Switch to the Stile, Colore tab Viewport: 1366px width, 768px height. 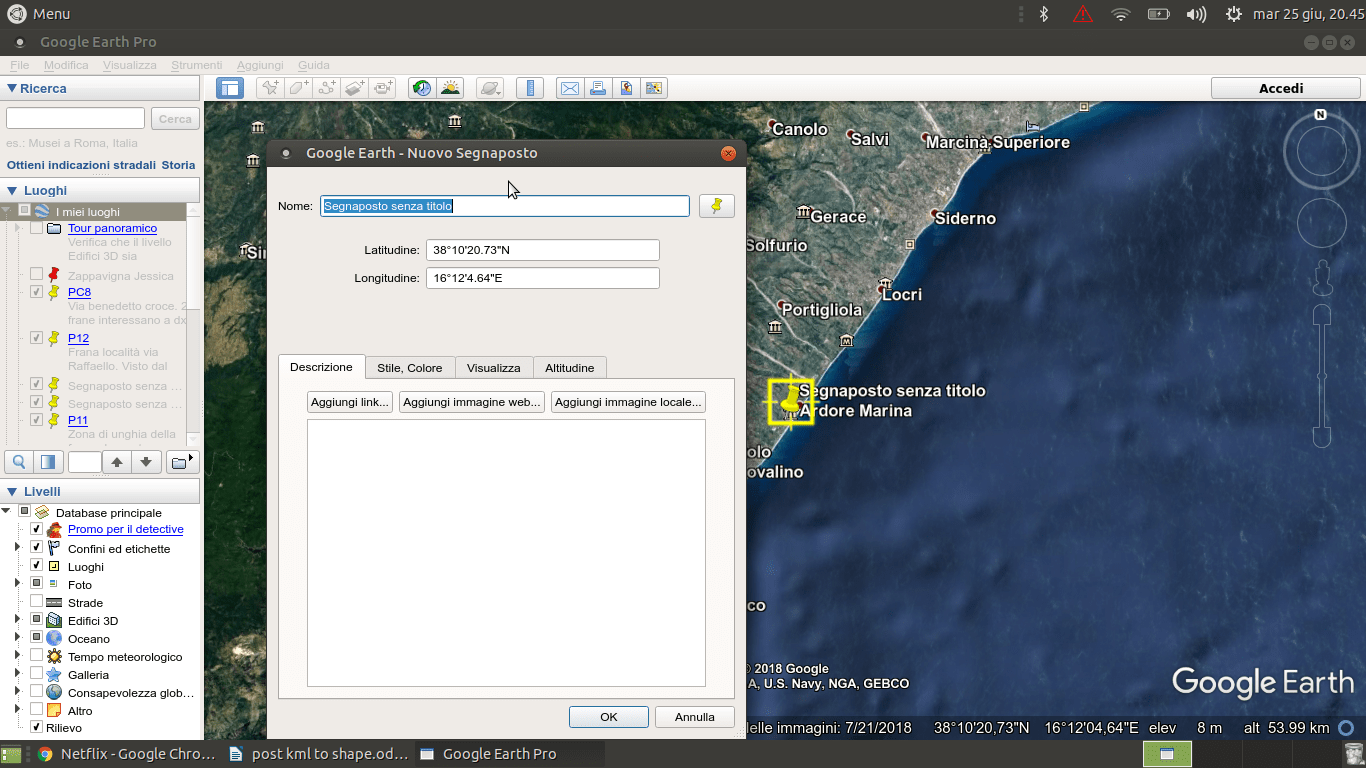[410, 367]
